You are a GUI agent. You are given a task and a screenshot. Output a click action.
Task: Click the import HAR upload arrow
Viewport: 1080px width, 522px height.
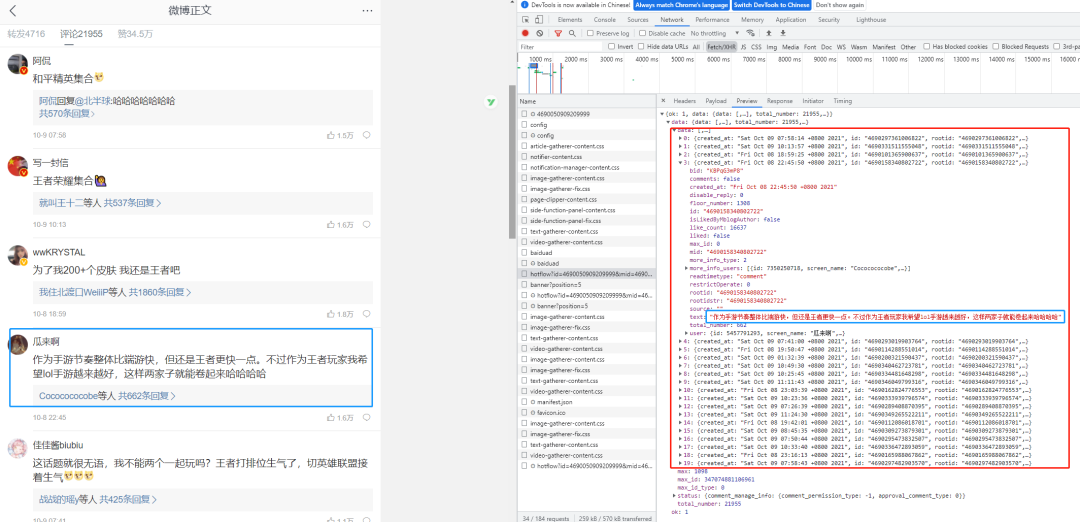[x=769, y=33]
